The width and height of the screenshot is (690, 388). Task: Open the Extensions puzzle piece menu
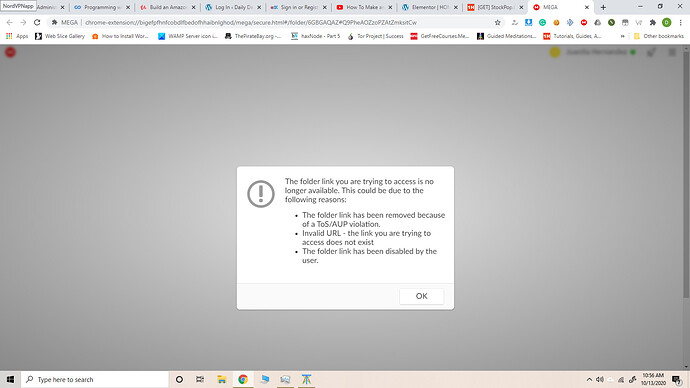tap(653, 22)
